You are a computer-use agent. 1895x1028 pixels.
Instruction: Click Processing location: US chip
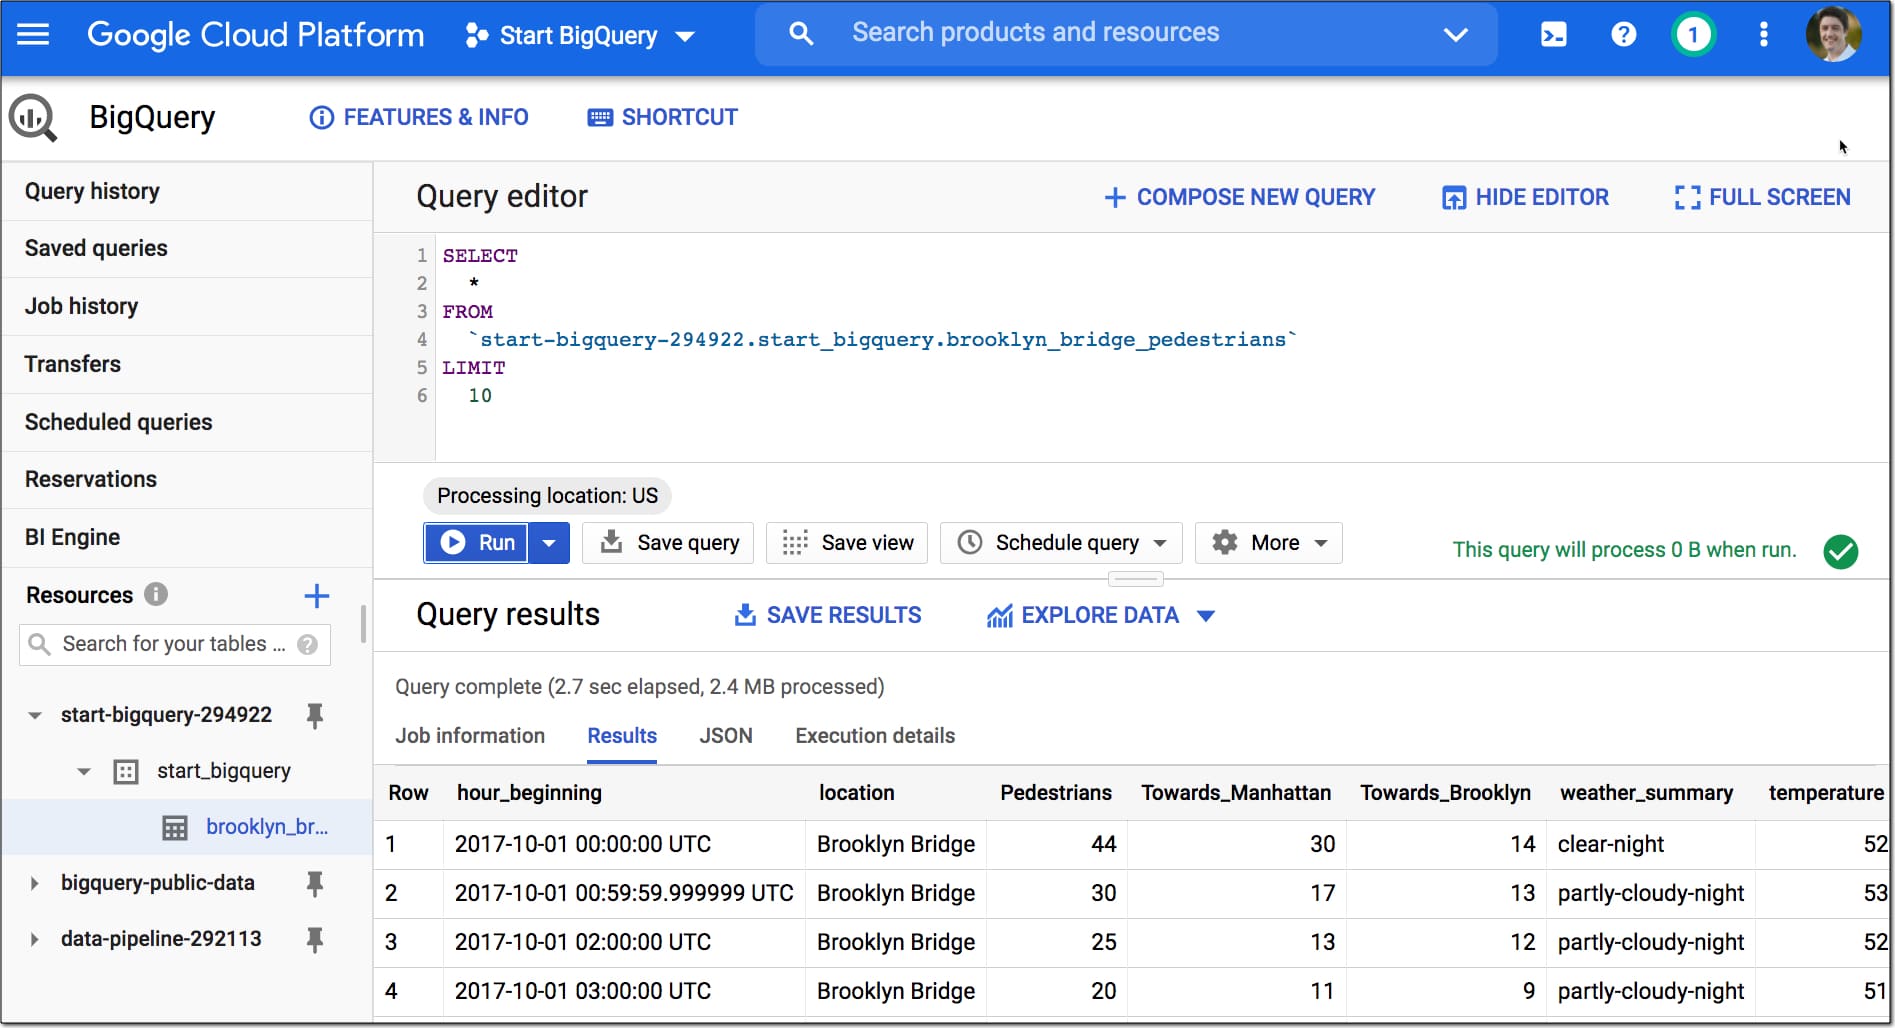[x=547, y=496]
